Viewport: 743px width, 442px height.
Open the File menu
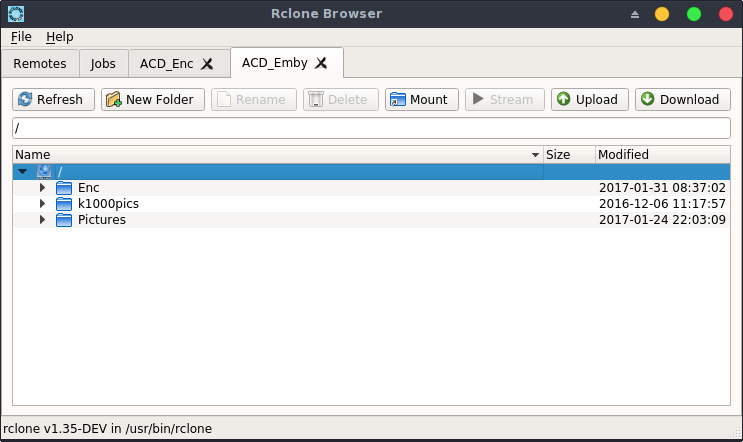click(x=21, y=36)
